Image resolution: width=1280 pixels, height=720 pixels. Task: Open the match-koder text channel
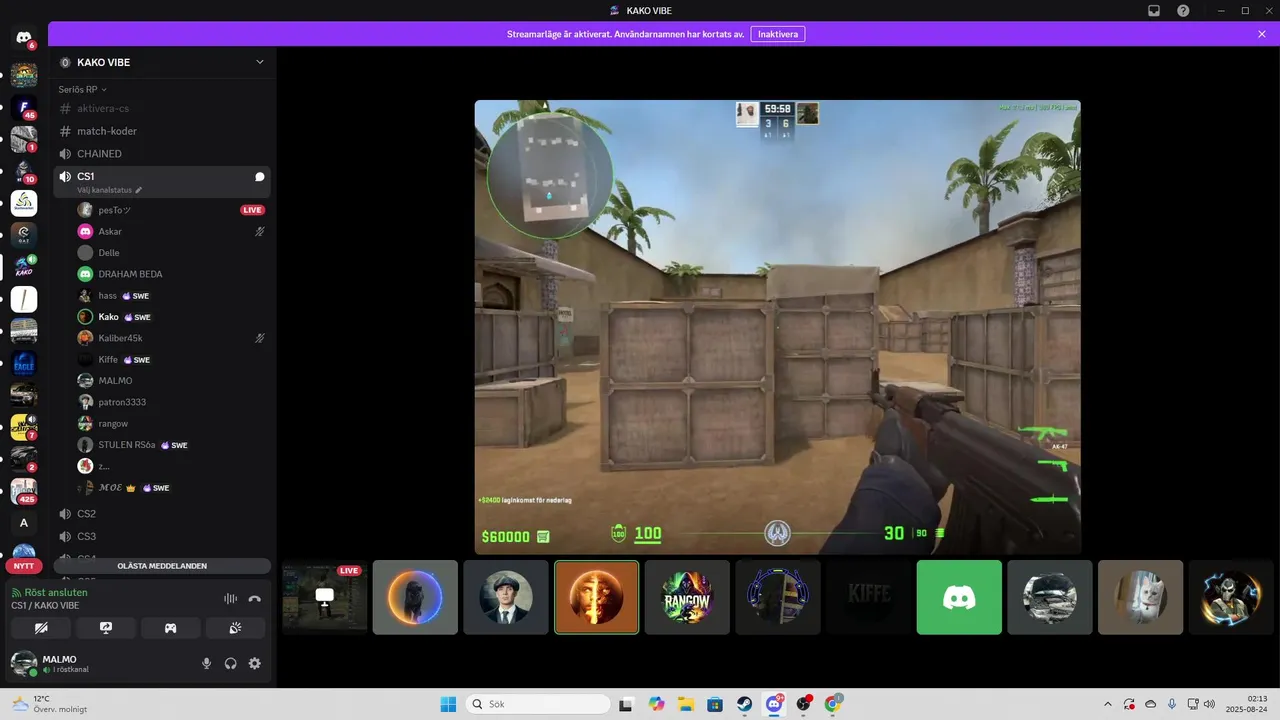[x=162, y=131]
